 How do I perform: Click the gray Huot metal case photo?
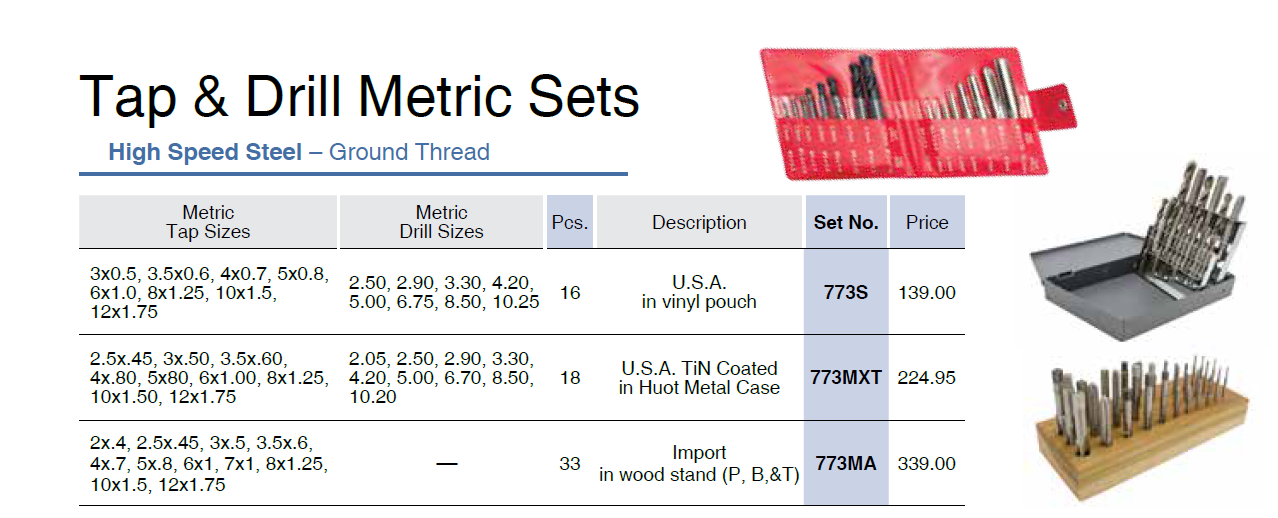1140,249
